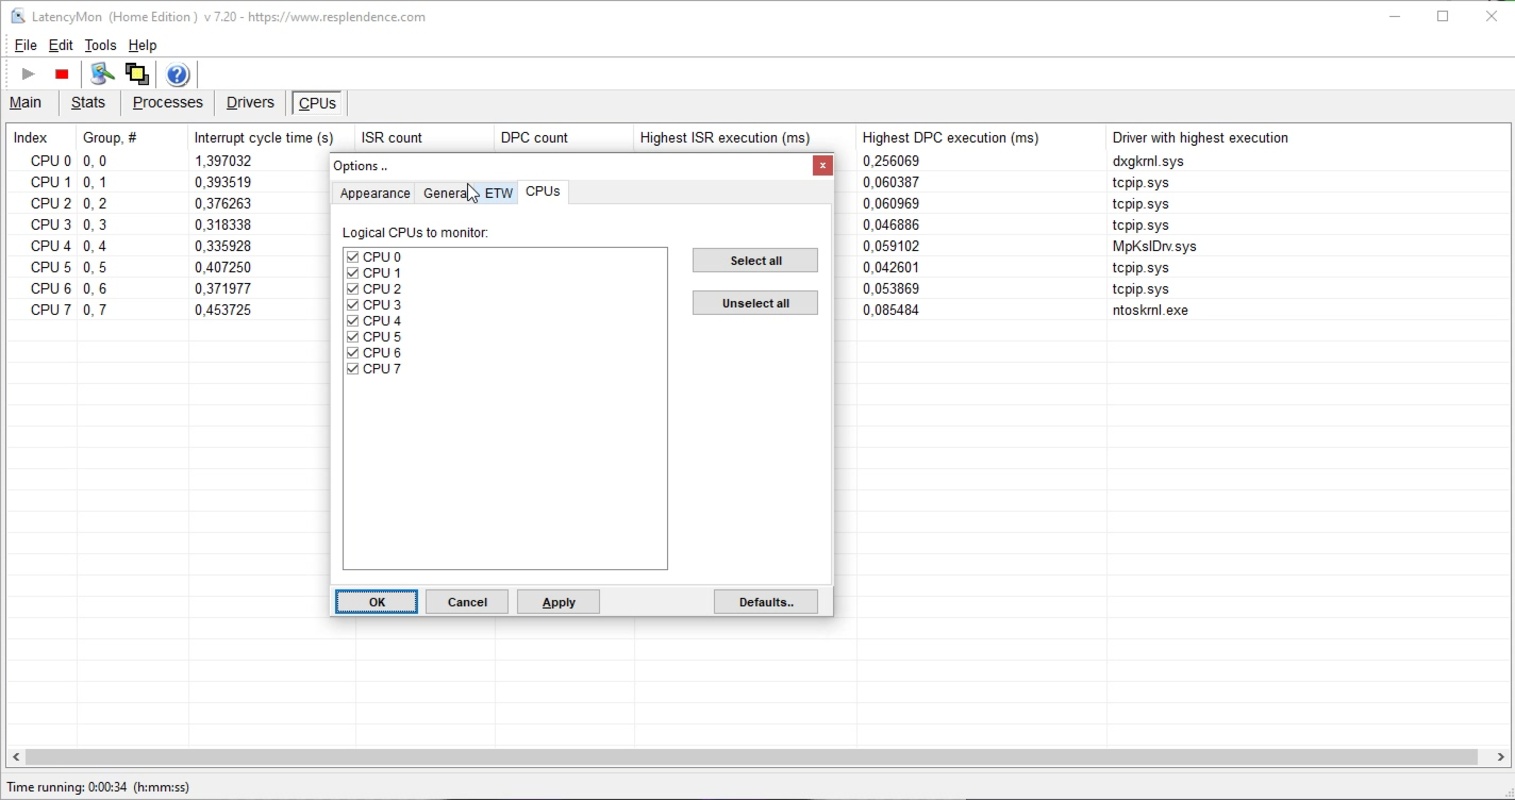
Task: Stop monitoring using the red stop icon
Action: (60, 73)
